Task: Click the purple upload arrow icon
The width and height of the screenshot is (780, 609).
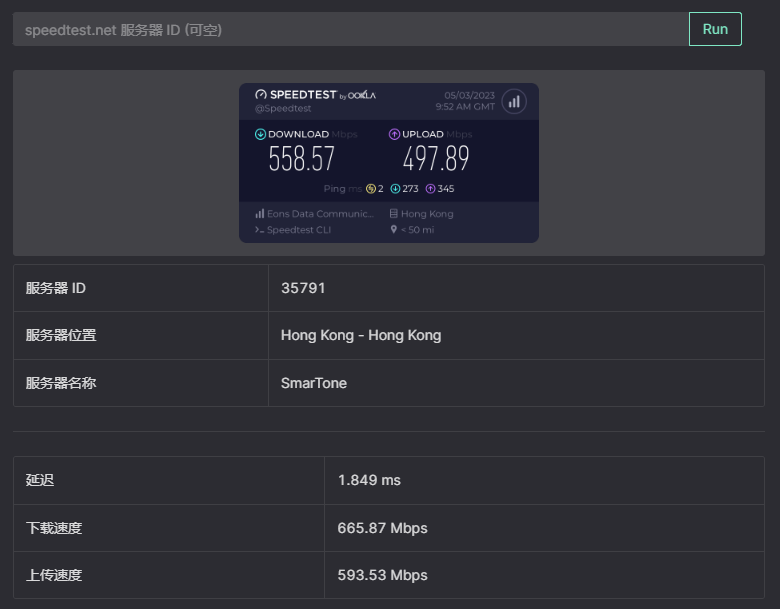Action: pyautogui.click(x=394, y=134)
